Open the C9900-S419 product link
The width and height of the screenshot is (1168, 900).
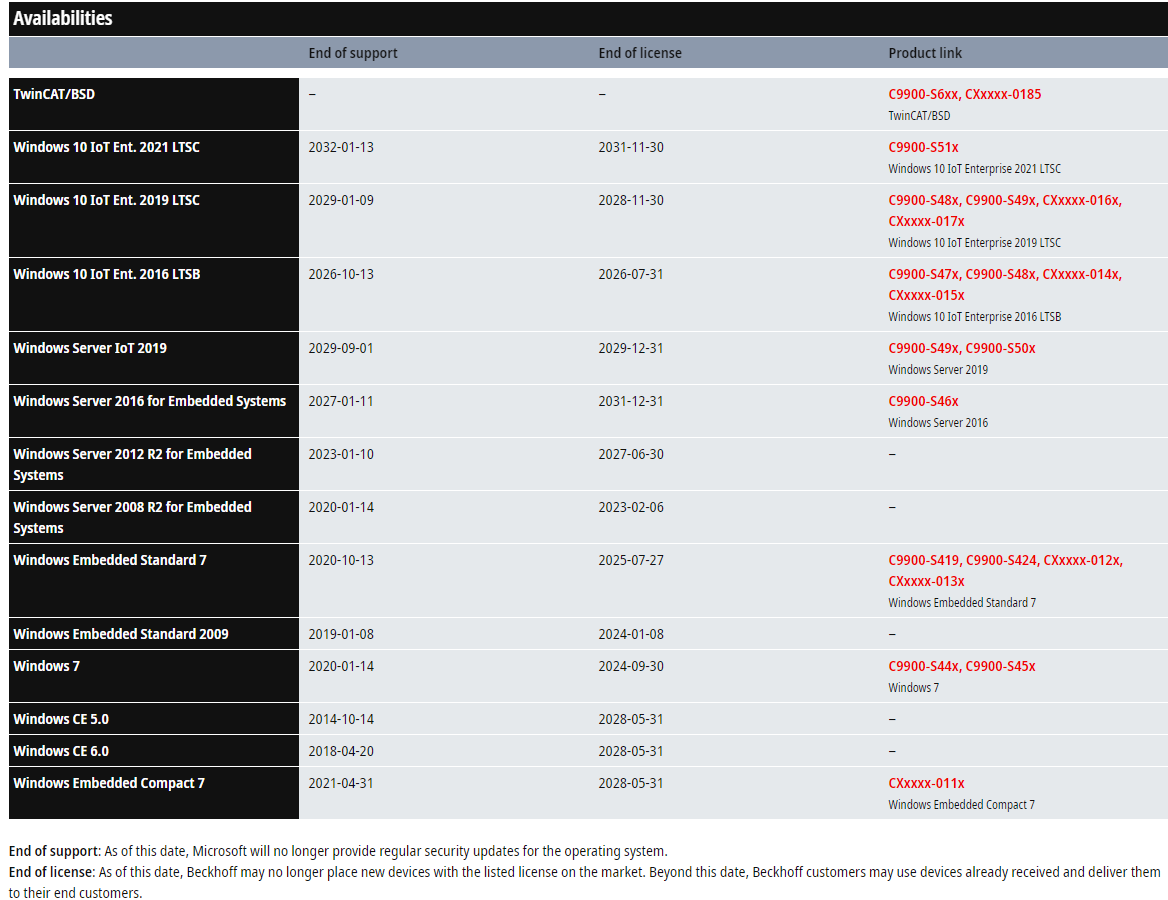(924, 560)
